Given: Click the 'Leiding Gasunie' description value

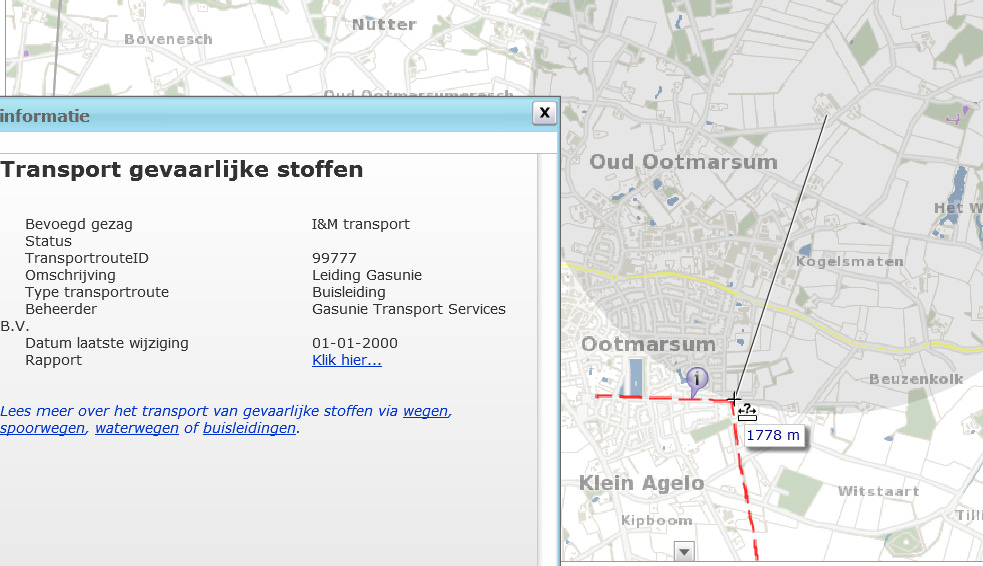Looking at the screenshot, I should 367,275.
